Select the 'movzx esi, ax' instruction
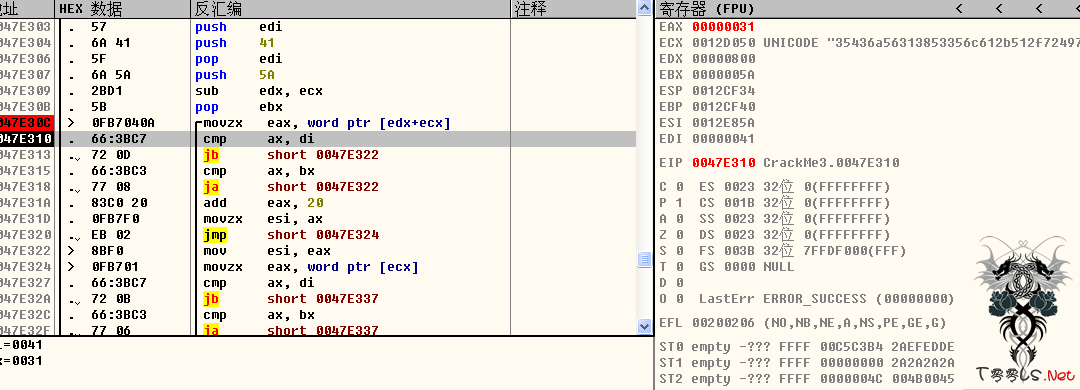Viewport: 1080px width, 390px height. click(267, 218)
